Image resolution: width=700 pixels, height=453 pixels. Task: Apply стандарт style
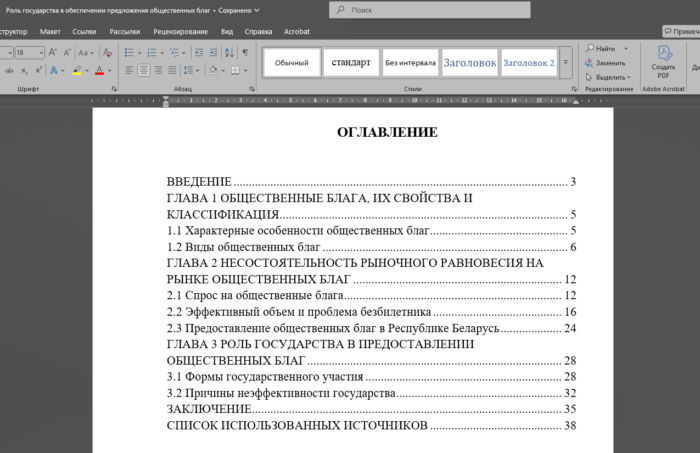(x=351, y=62)
